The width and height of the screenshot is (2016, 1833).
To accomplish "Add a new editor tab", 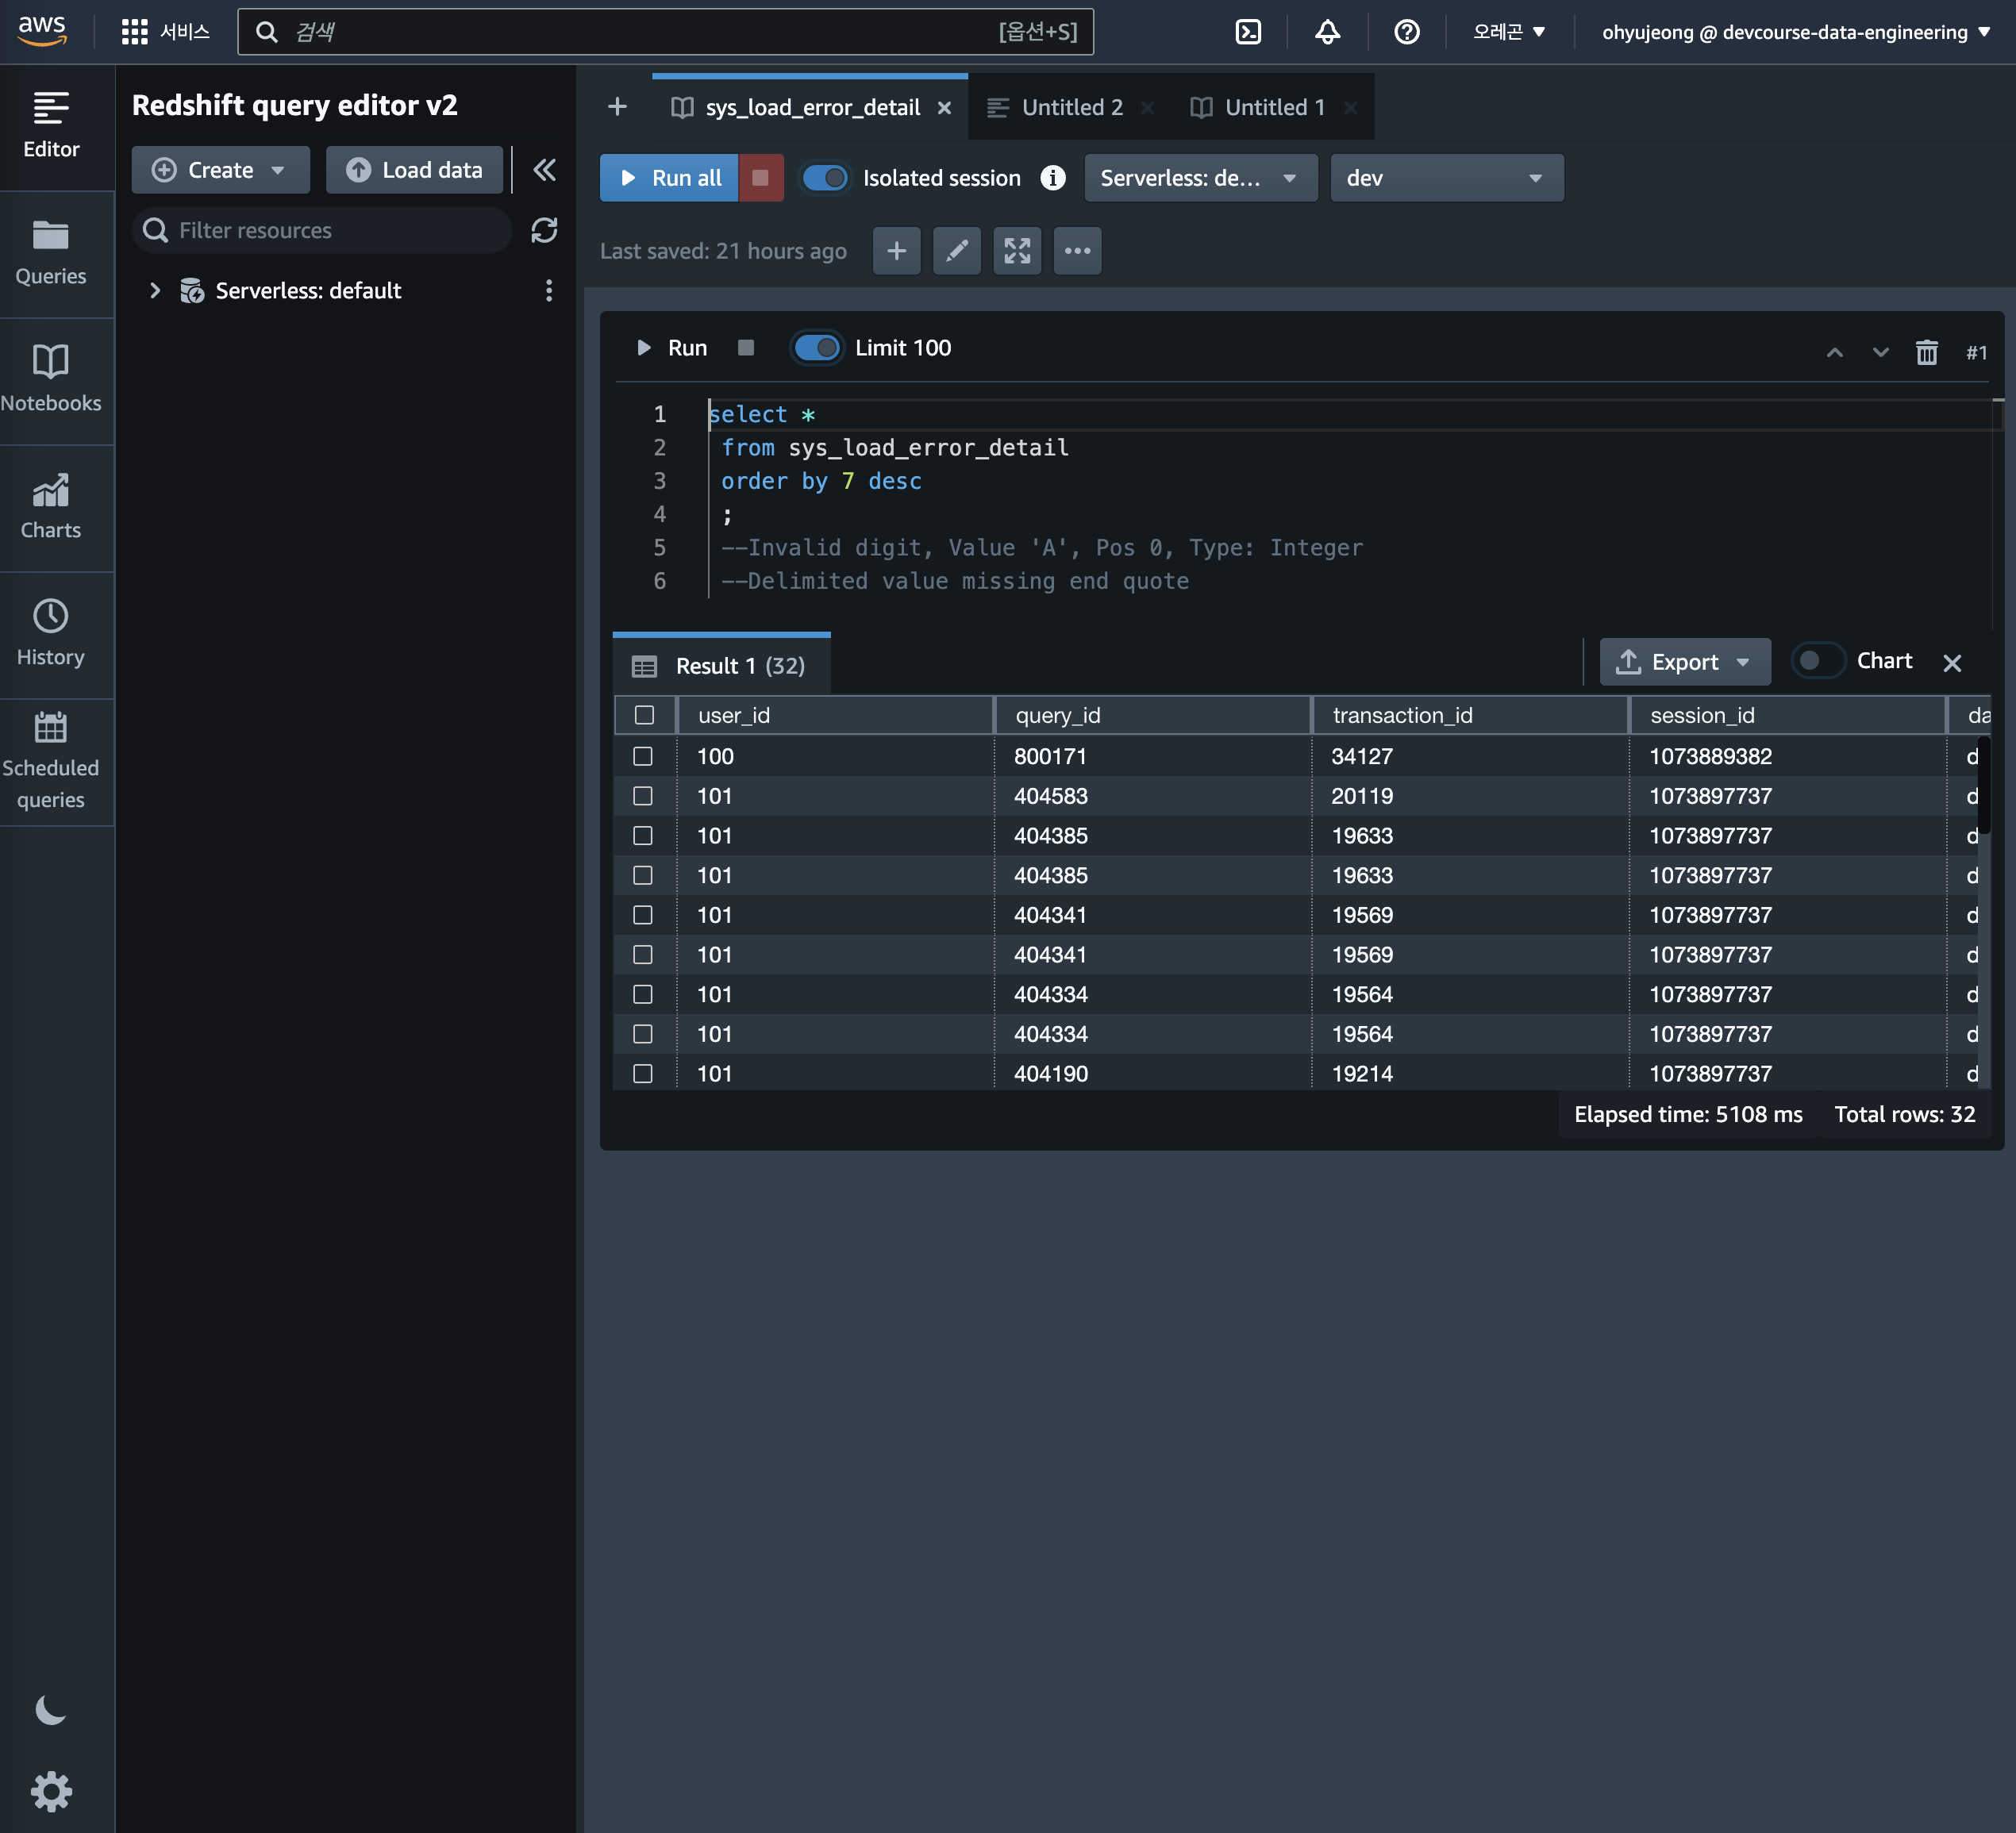I will [x=617, y=107].
